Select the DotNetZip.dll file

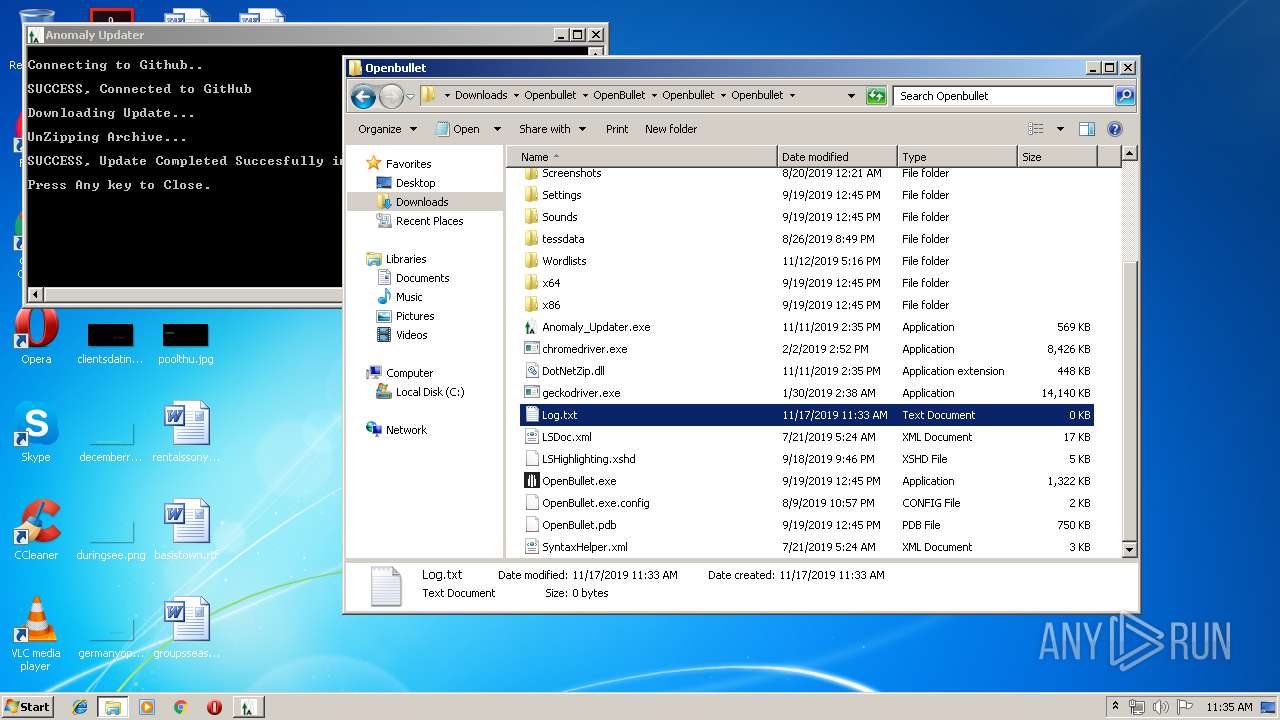(x=573, y=371)
